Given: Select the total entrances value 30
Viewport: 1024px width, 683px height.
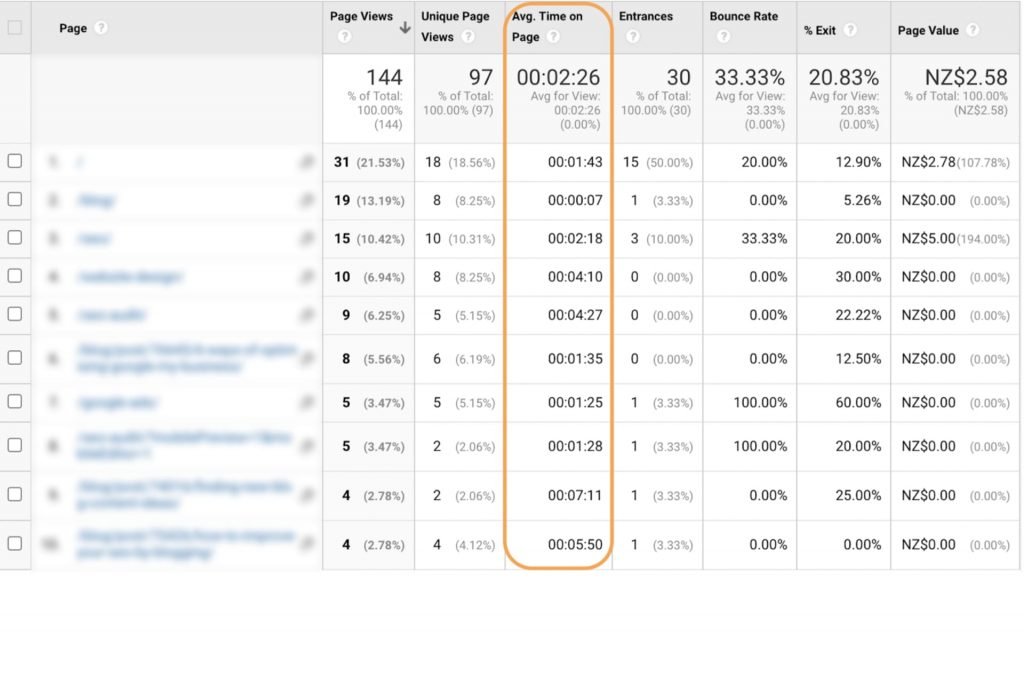Looking at the screenshot, I should pyautogui.click(x=679, y=77).
